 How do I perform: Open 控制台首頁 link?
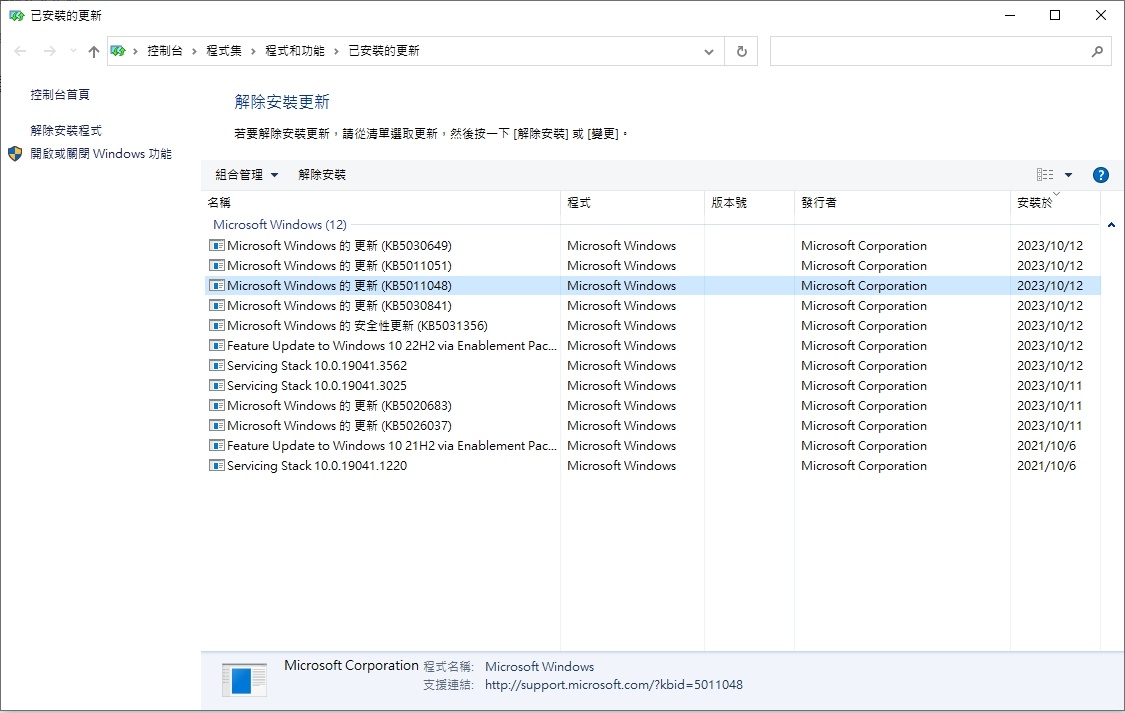pos(60,95)
